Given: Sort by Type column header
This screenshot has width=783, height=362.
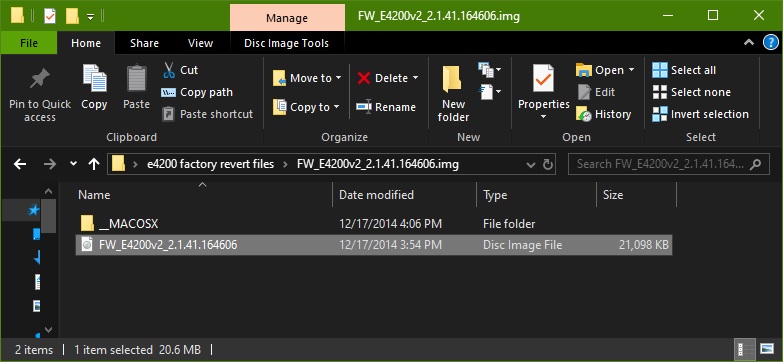Looking at the screenshot, I should (537, 195).
